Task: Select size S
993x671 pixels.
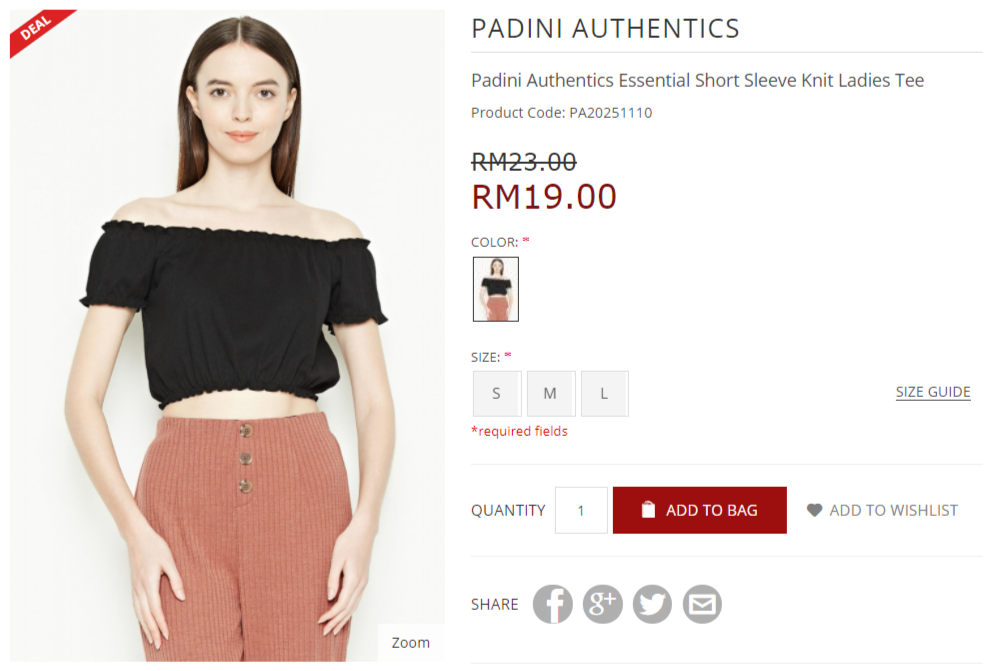Action: [x=497, y=394]
